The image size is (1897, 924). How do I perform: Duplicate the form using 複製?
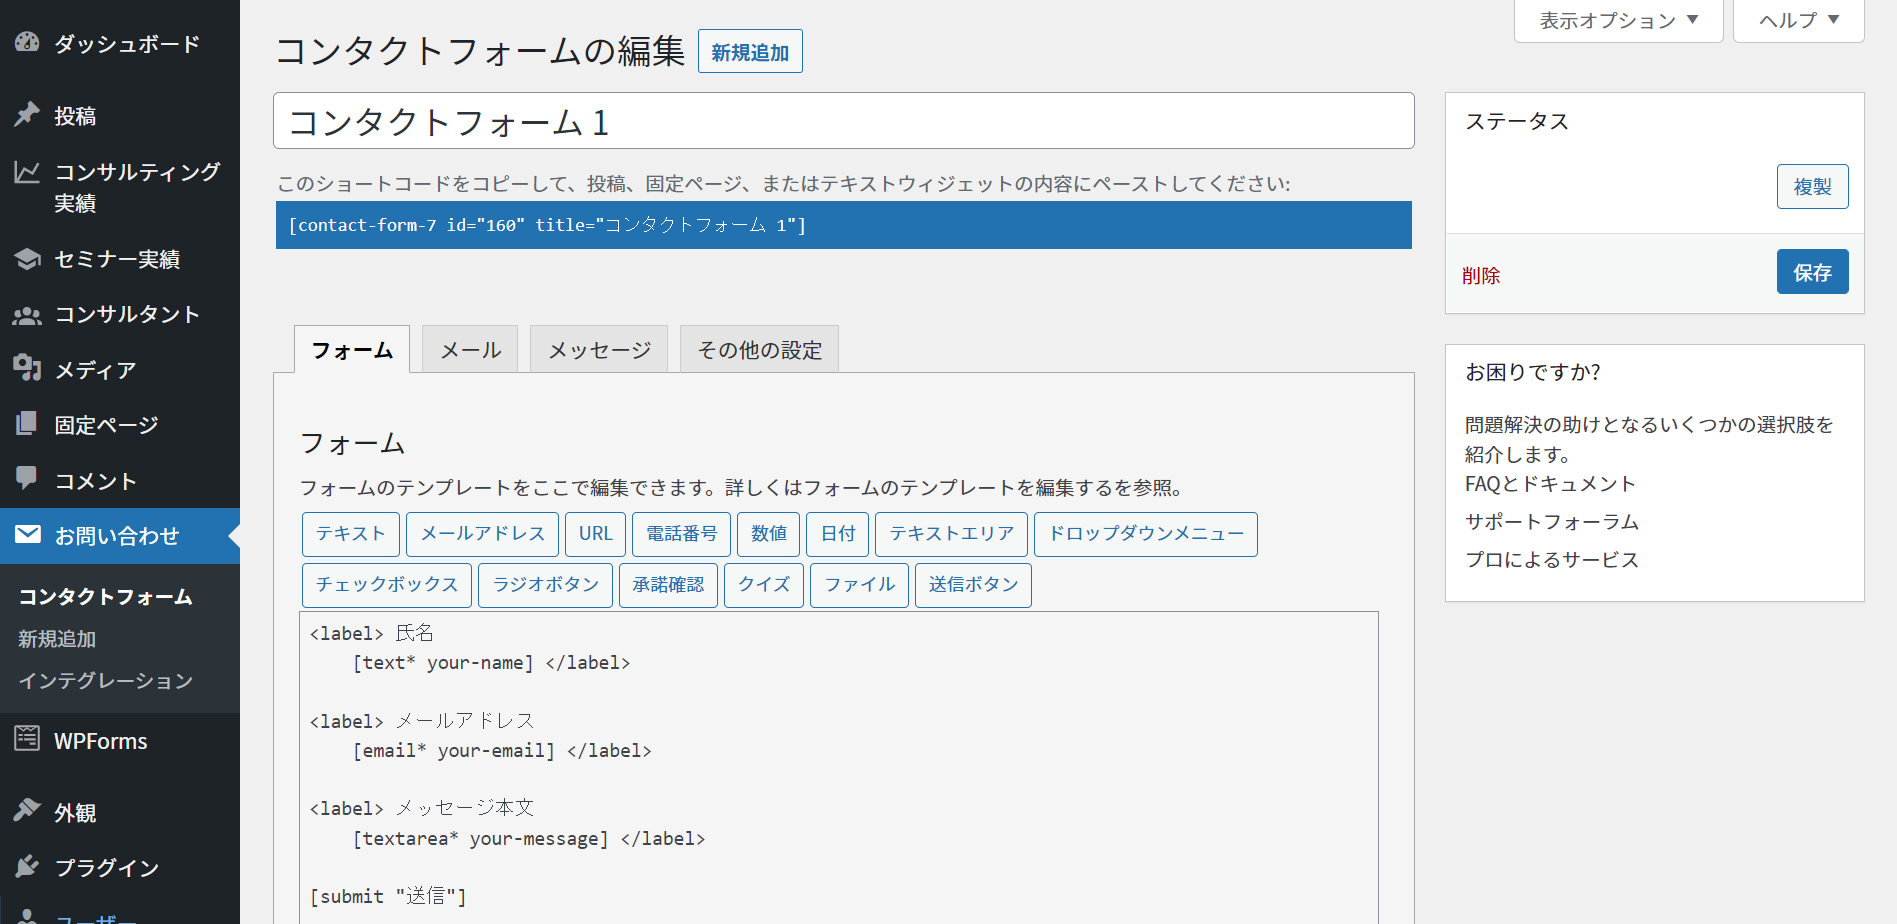[x=1812, y=186]
